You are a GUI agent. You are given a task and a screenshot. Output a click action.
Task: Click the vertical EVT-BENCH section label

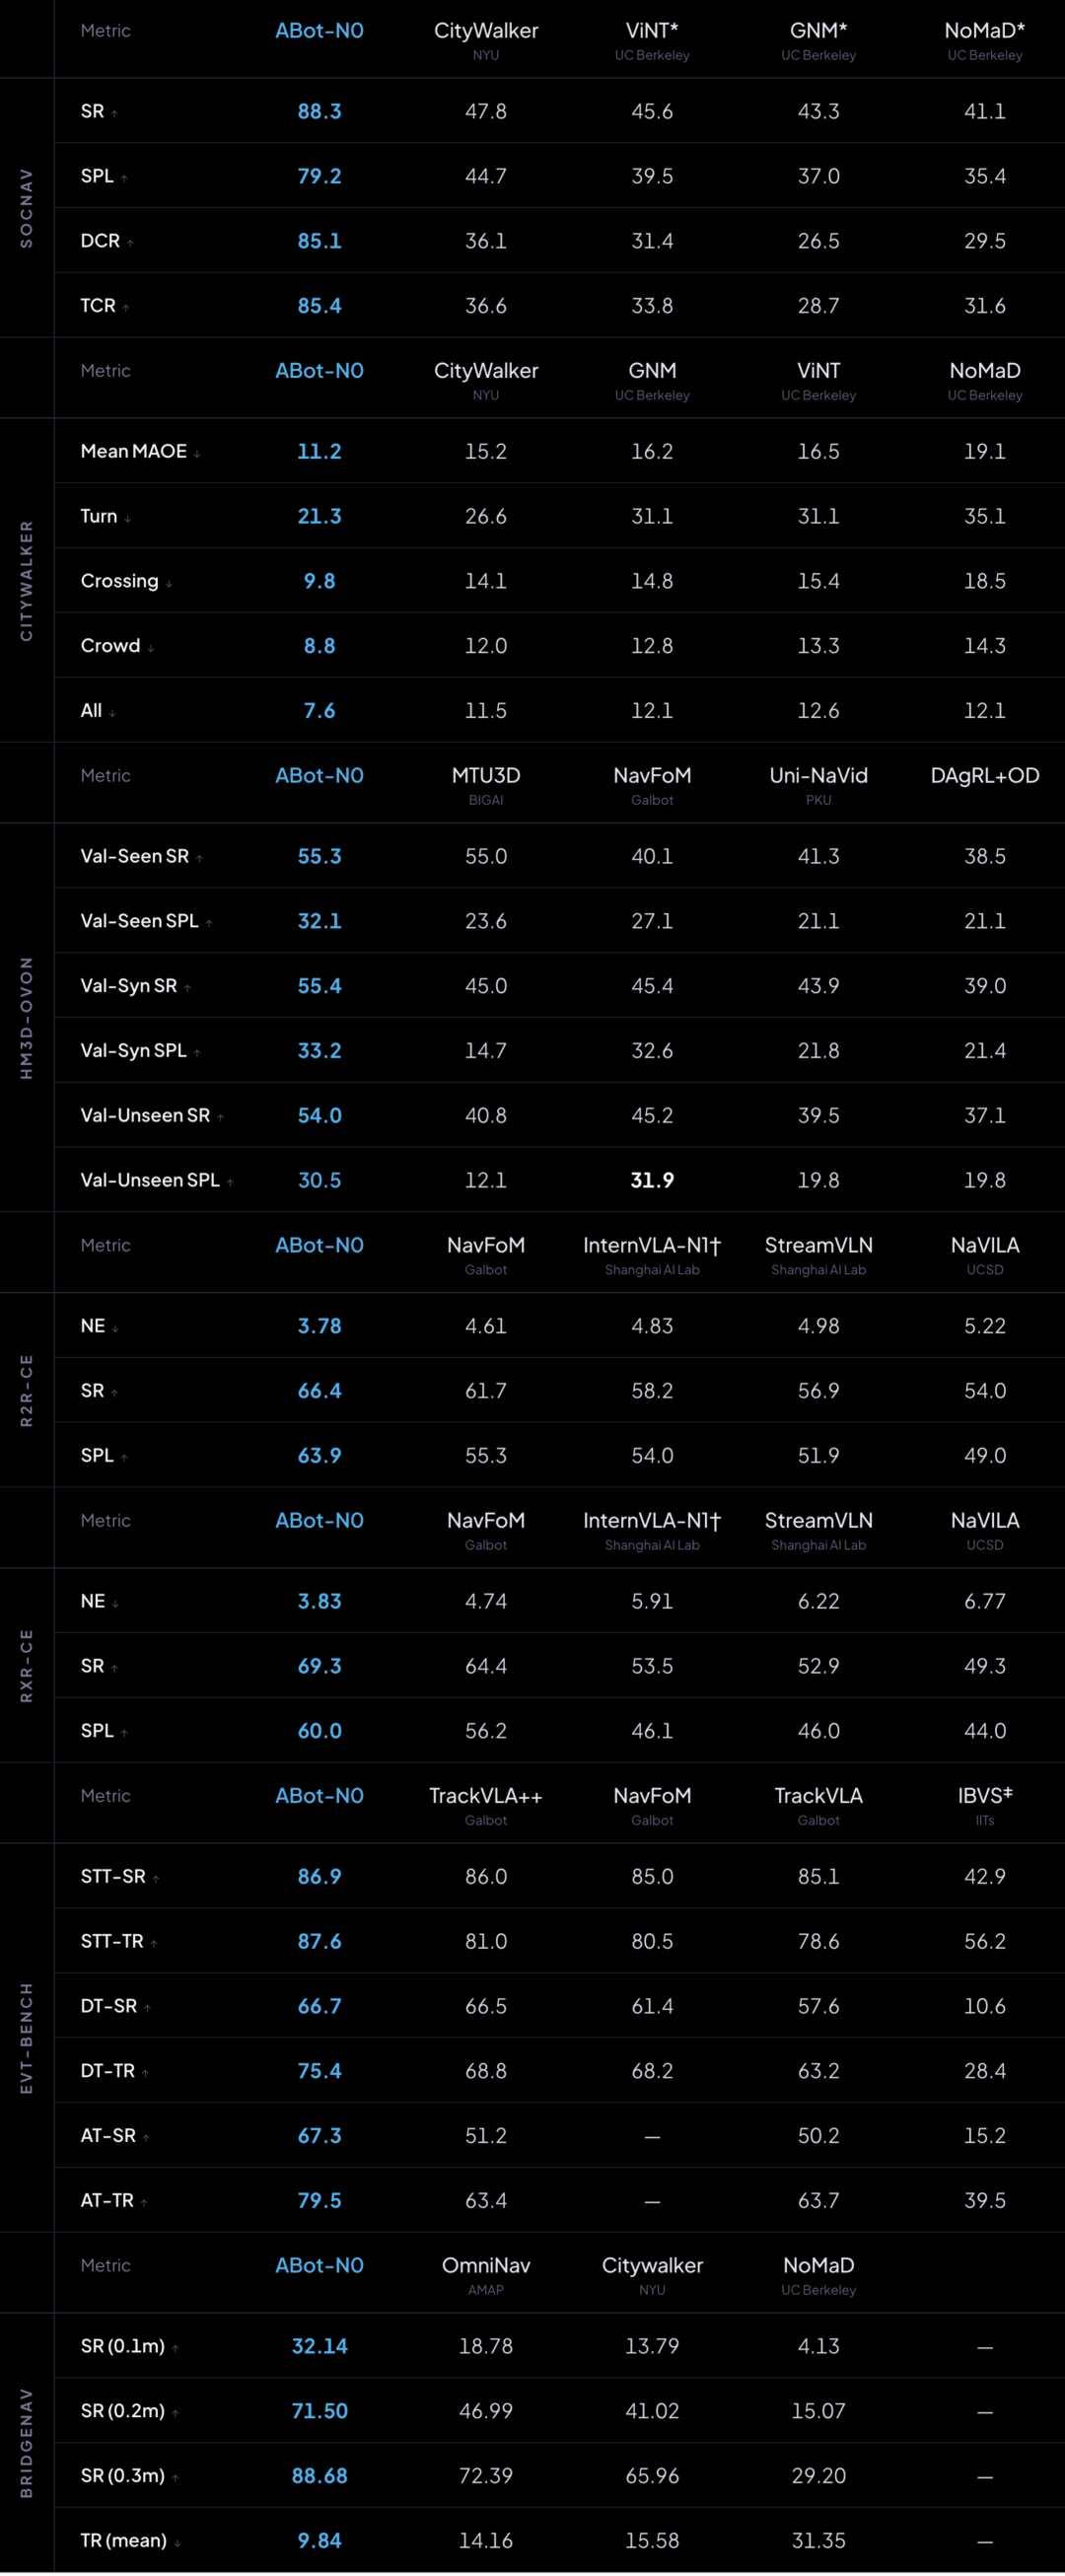point(27,2038)
